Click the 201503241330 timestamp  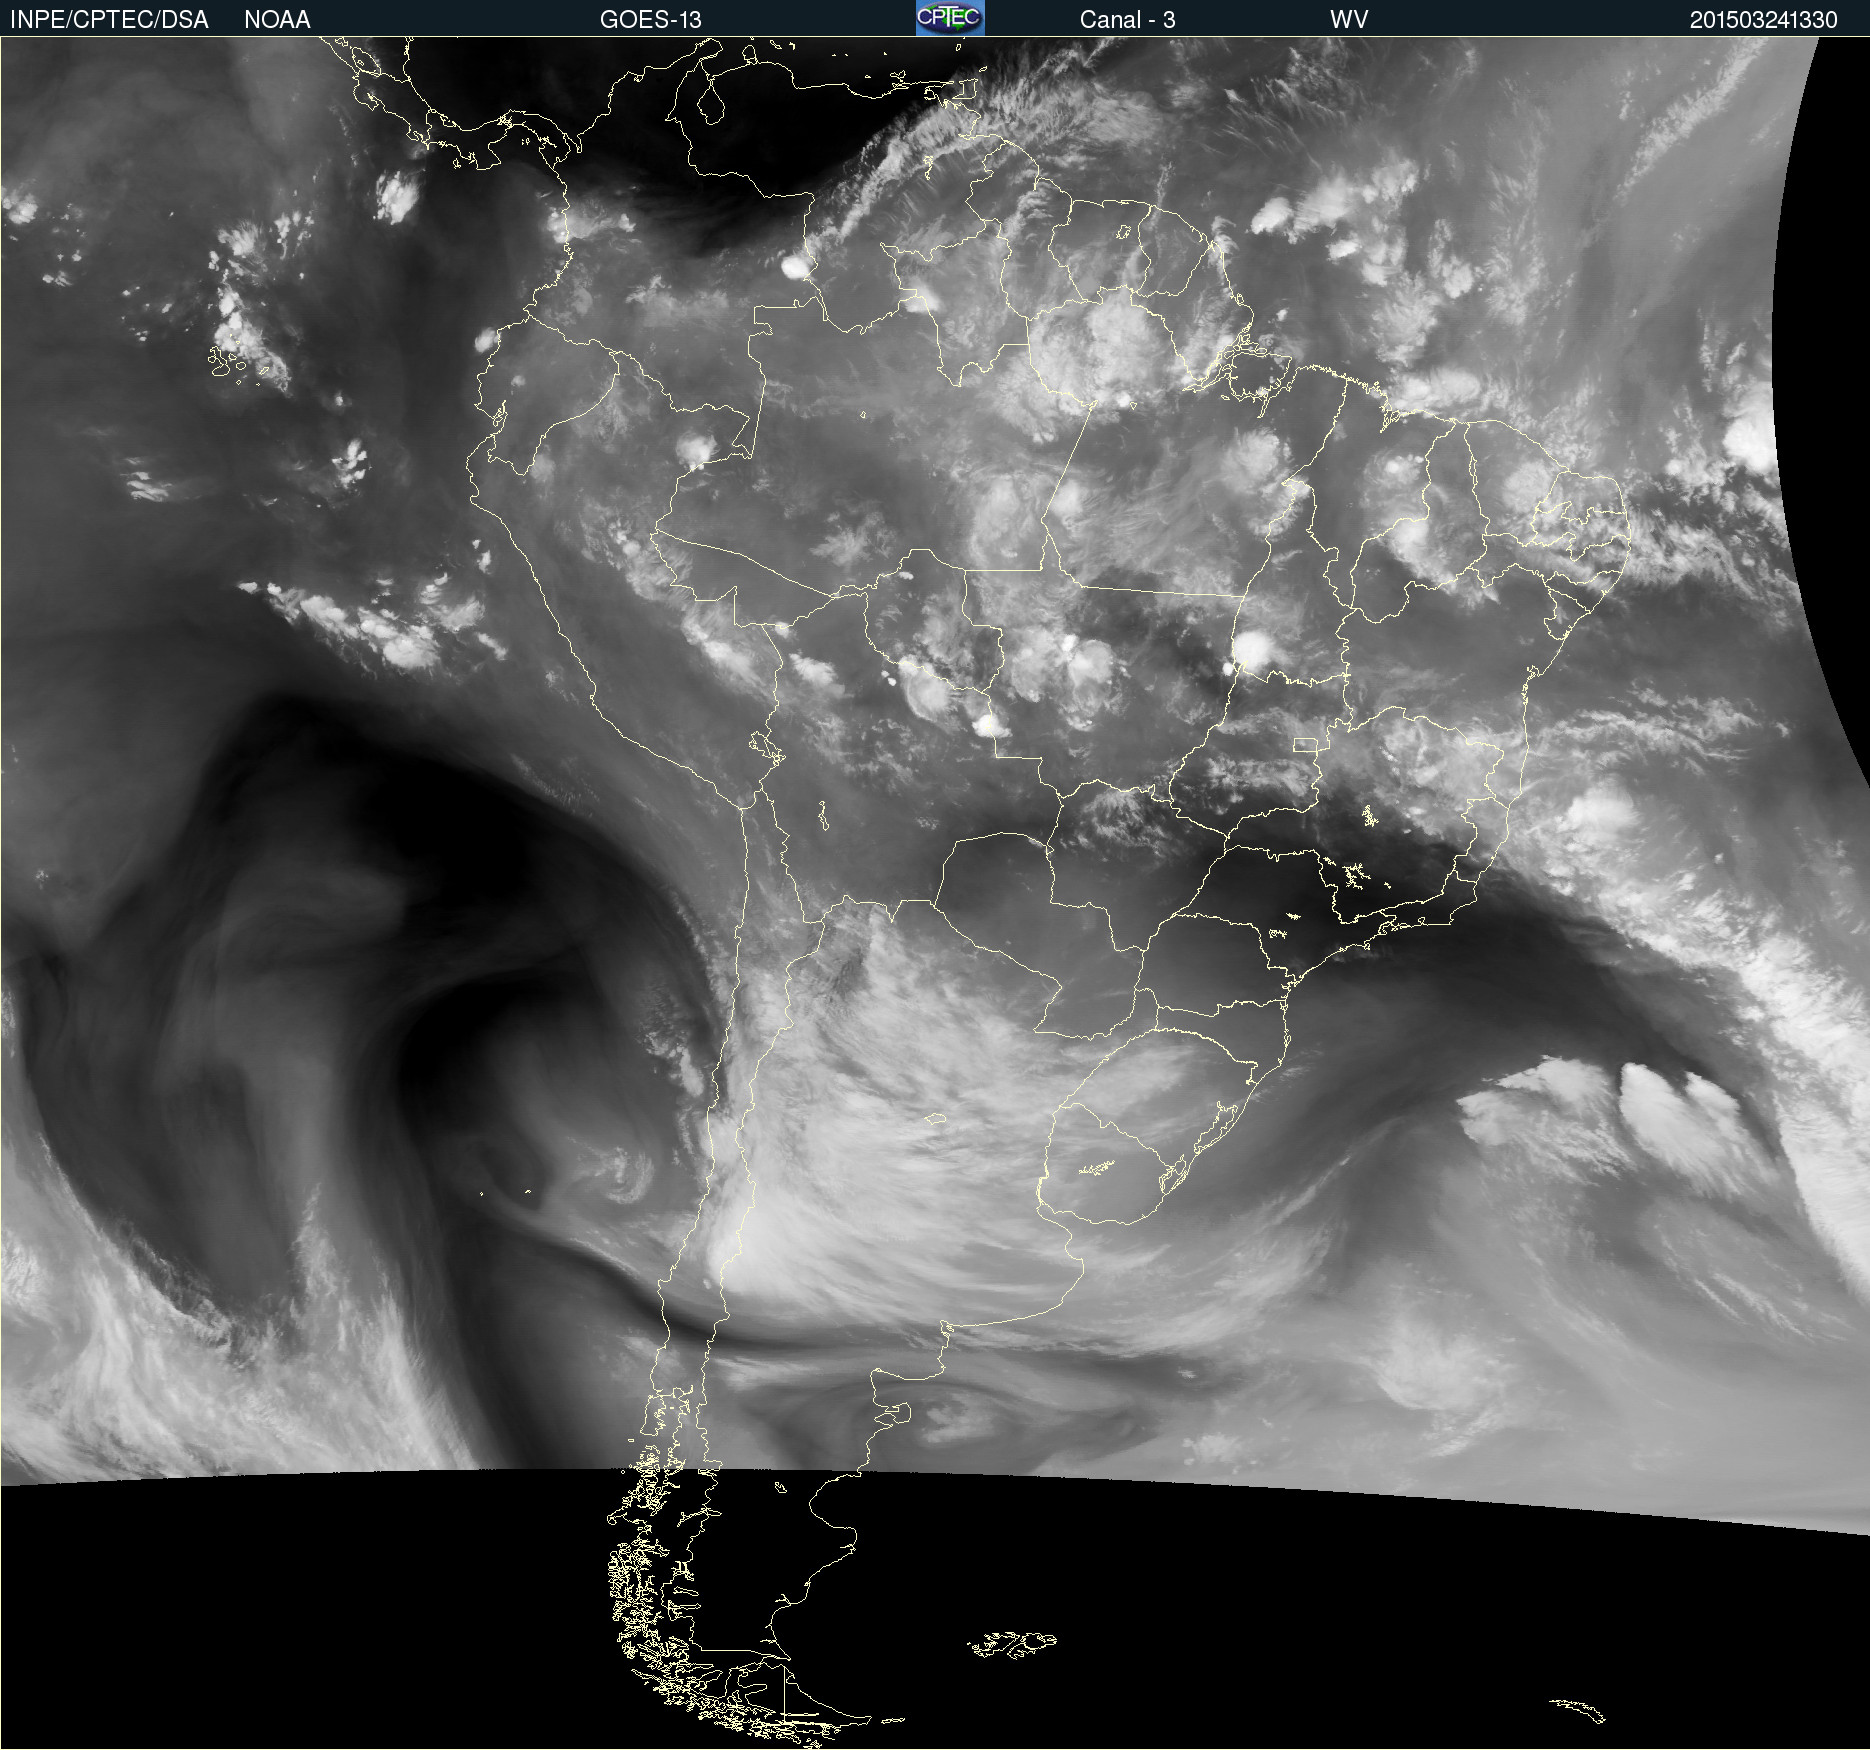[1764, 20]
